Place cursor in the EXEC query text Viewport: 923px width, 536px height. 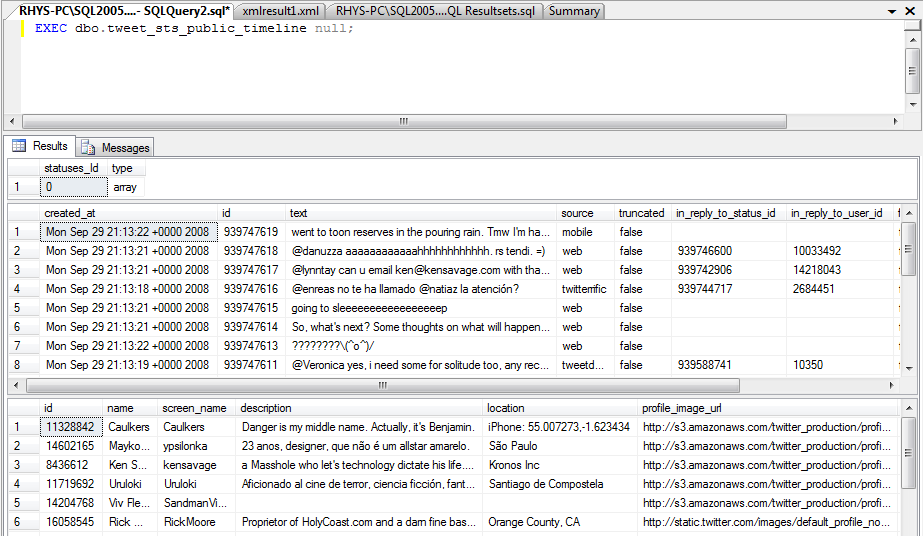coord(194,28)
